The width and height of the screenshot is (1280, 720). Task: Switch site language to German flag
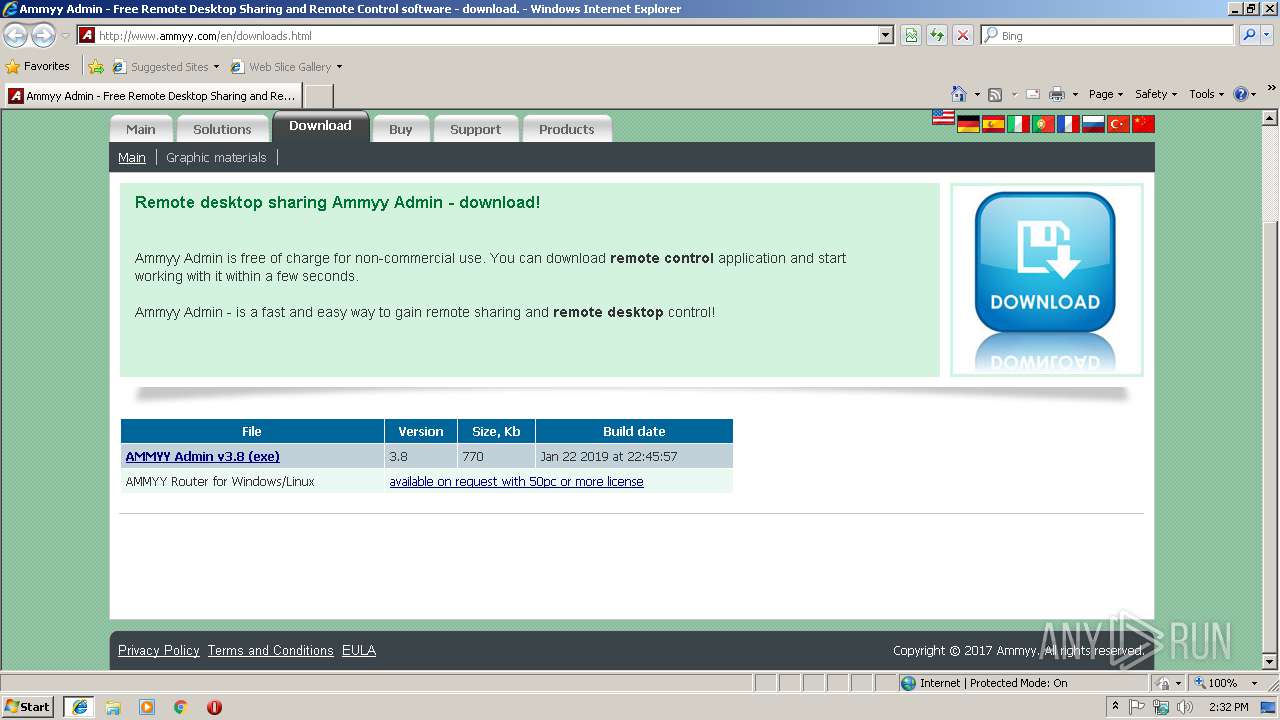point(968,124)
